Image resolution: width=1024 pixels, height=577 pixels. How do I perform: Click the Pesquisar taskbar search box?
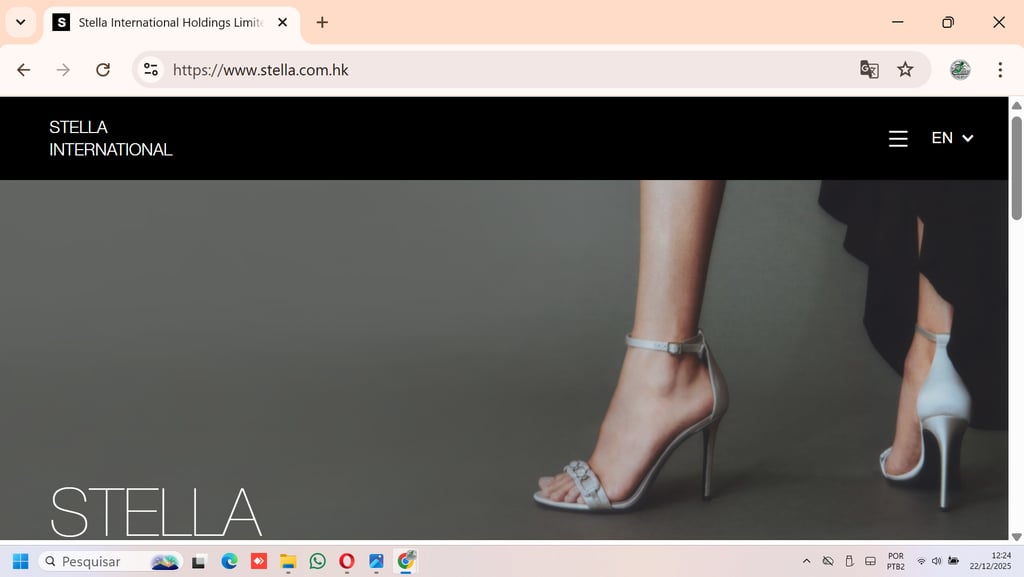[110, 561]
